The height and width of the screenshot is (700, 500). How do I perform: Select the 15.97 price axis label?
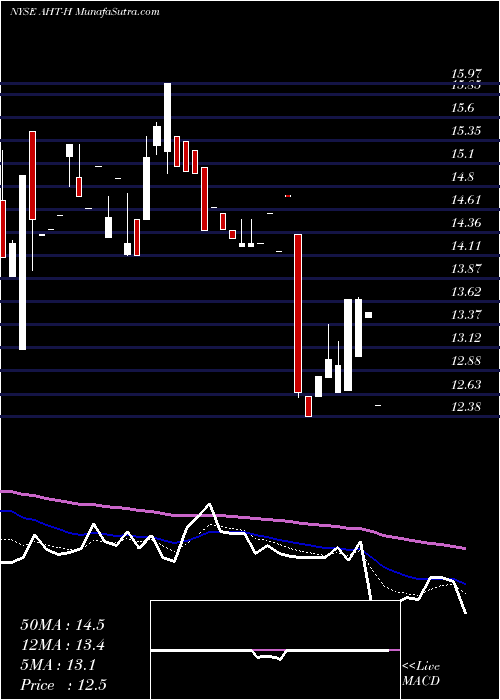466,74
